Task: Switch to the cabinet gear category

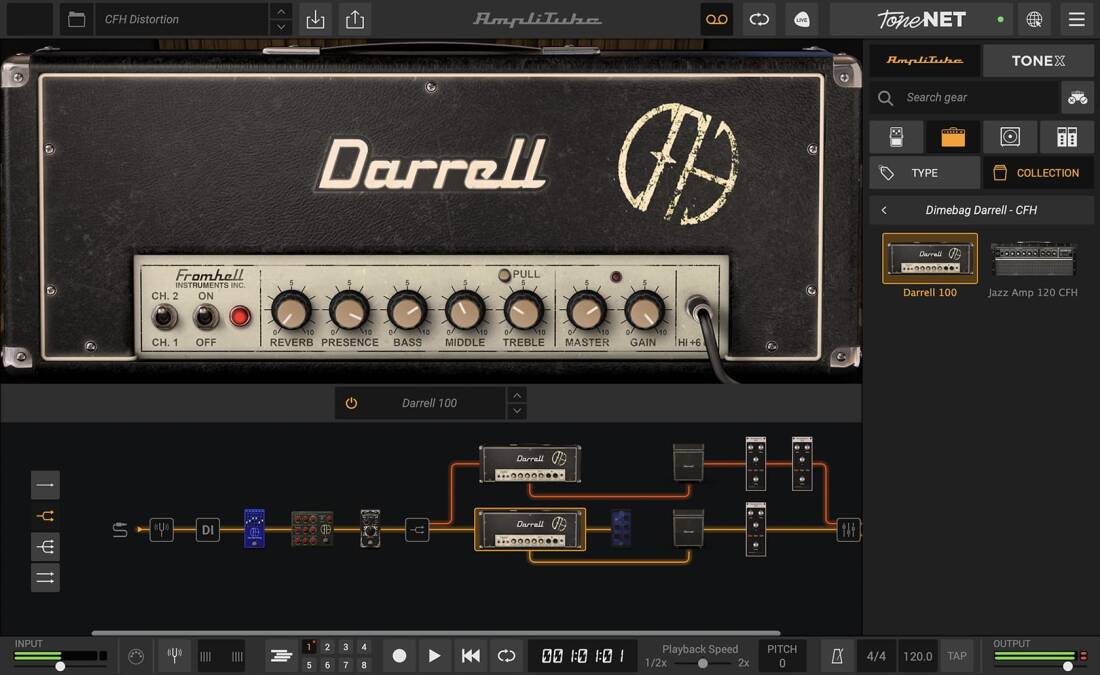Action: 1010,136
